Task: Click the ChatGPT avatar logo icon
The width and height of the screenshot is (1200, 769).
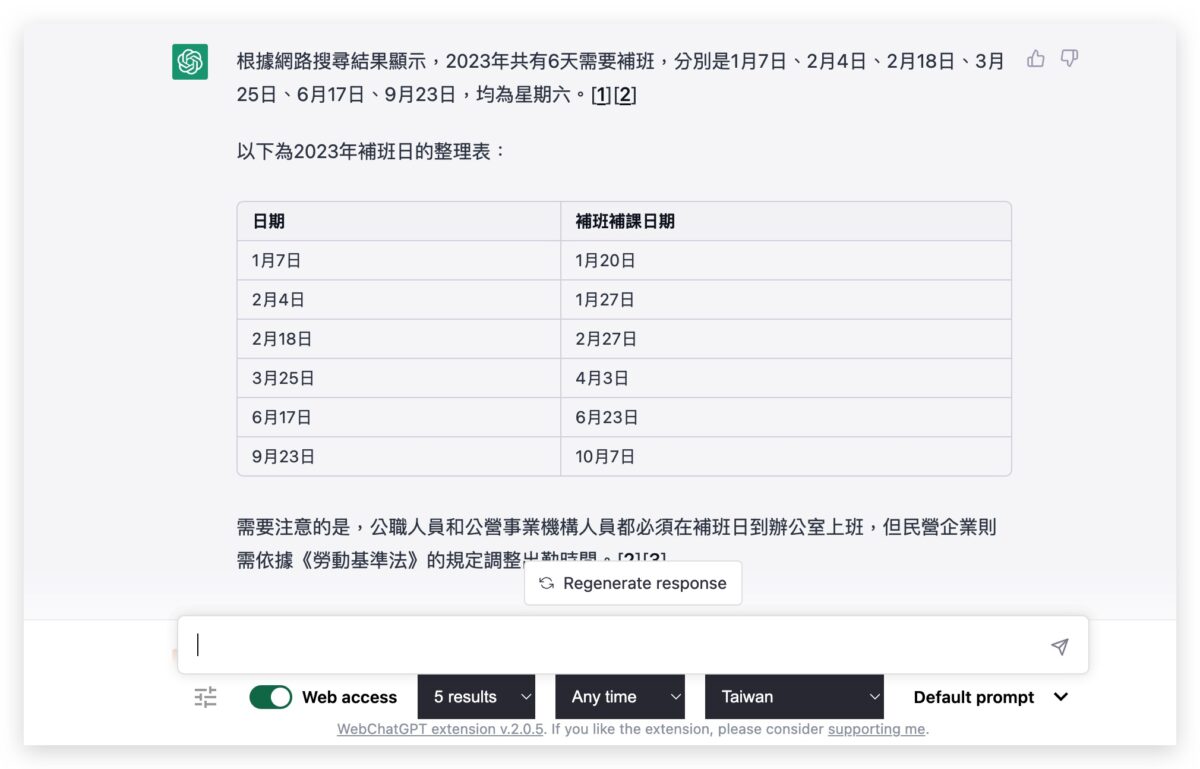Action: pyautogui.click(x=190, y=62)
